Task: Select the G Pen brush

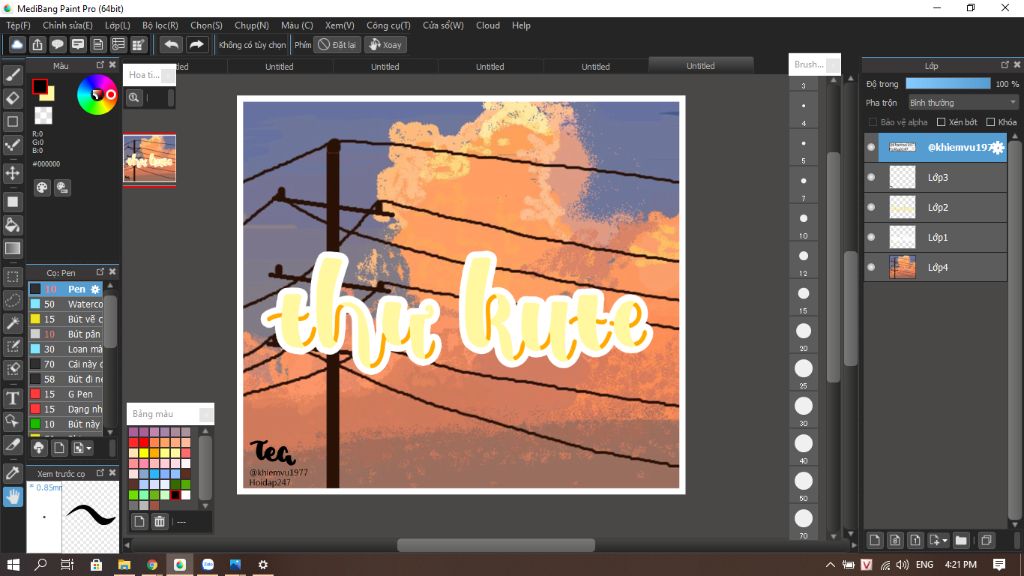Action: [65, 394]
